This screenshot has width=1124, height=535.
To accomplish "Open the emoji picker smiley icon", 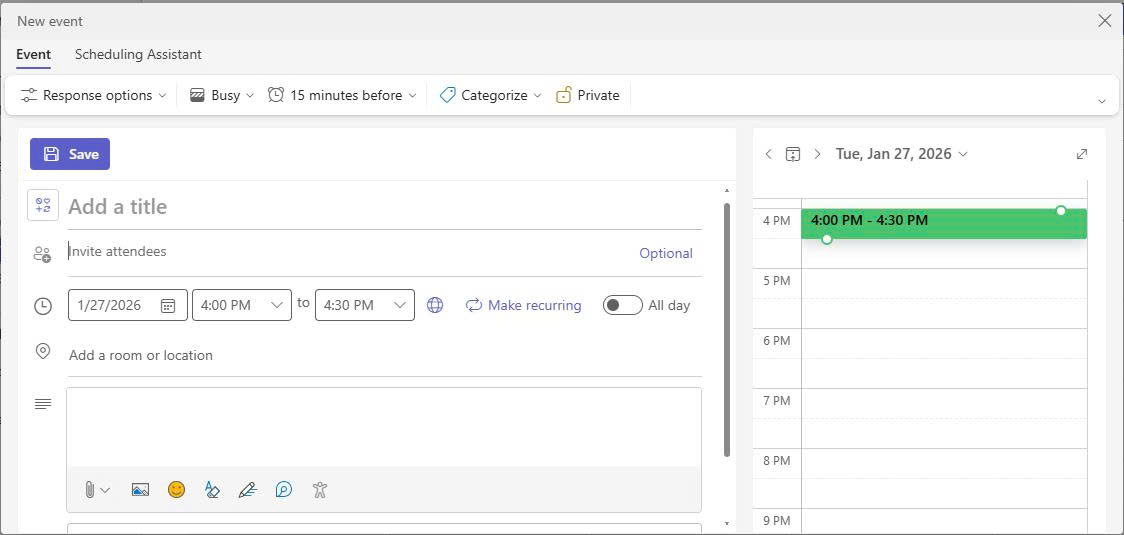I will (x=176, y=490).
